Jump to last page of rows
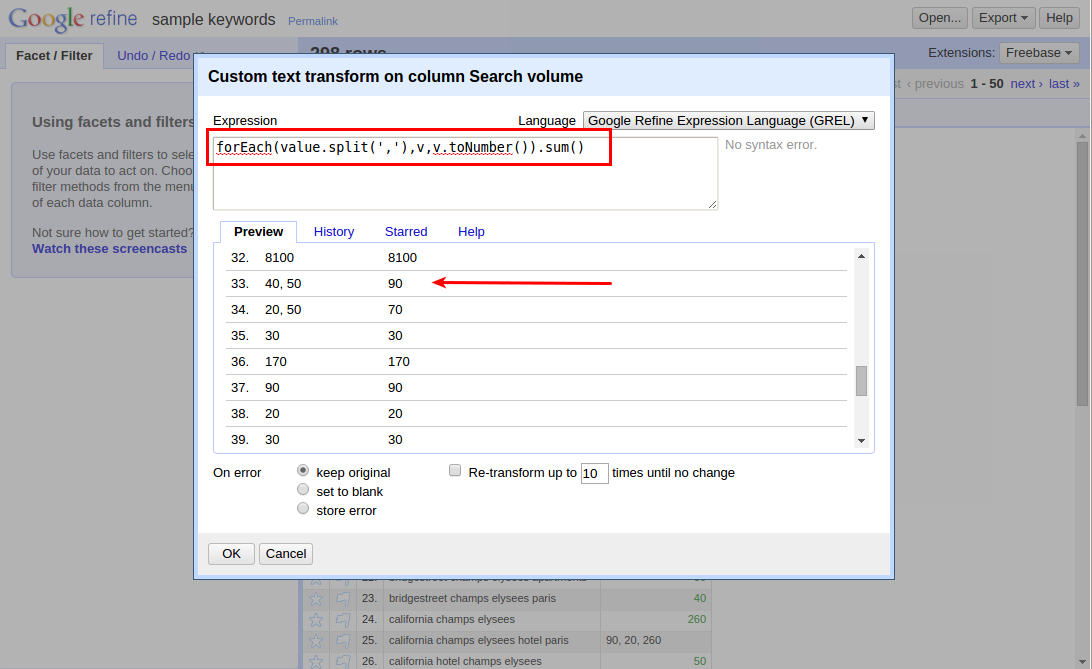Screen dimensions: 1092x669 (1064, 84)
